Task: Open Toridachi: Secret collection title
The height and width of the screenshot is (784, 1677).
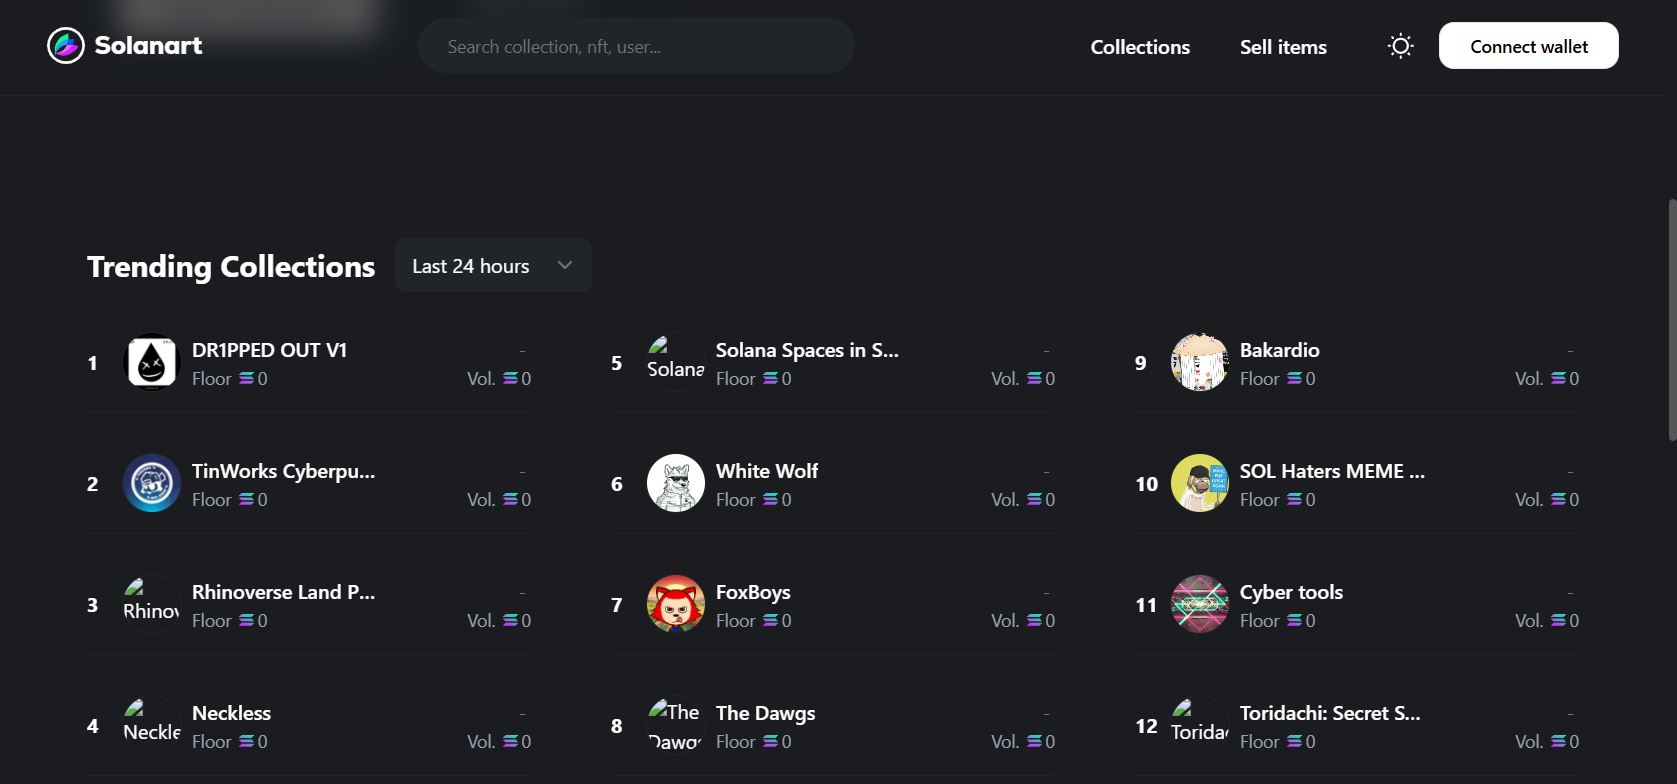Action: click(x=1329, y=713)
